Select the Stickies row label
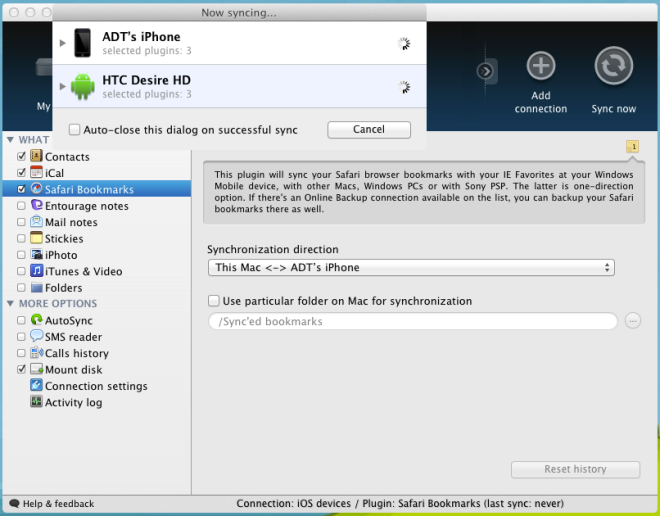Image resolution: width=660 pixels, height=516 pixels. [x=64, y=239]
